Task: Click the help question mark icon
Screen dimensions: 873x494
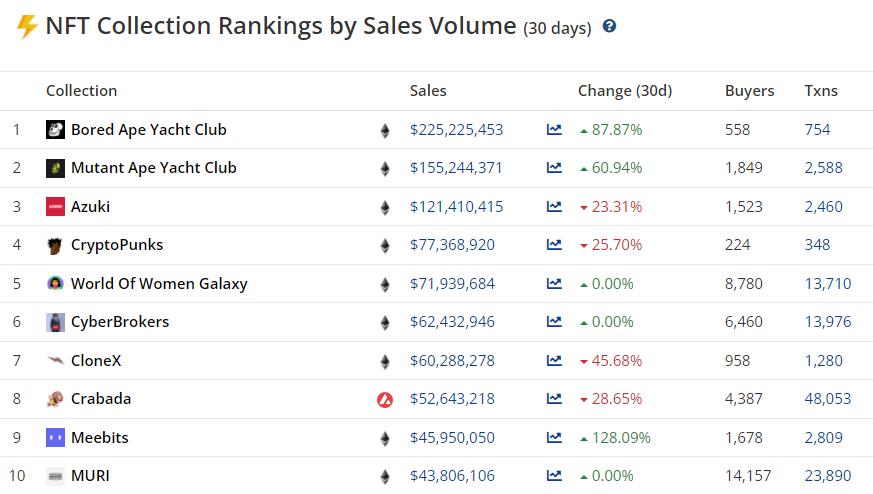Action: coord(609,26)
